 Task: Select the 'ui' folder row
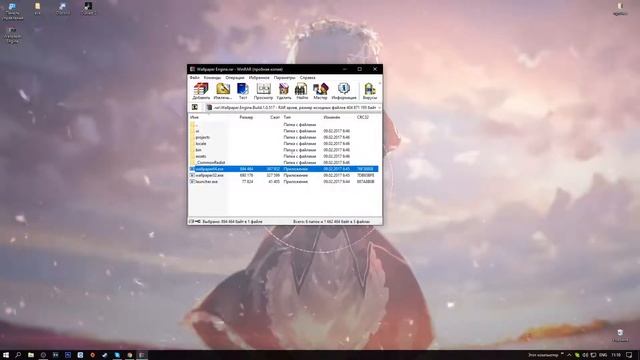click(x=284, y=131)
